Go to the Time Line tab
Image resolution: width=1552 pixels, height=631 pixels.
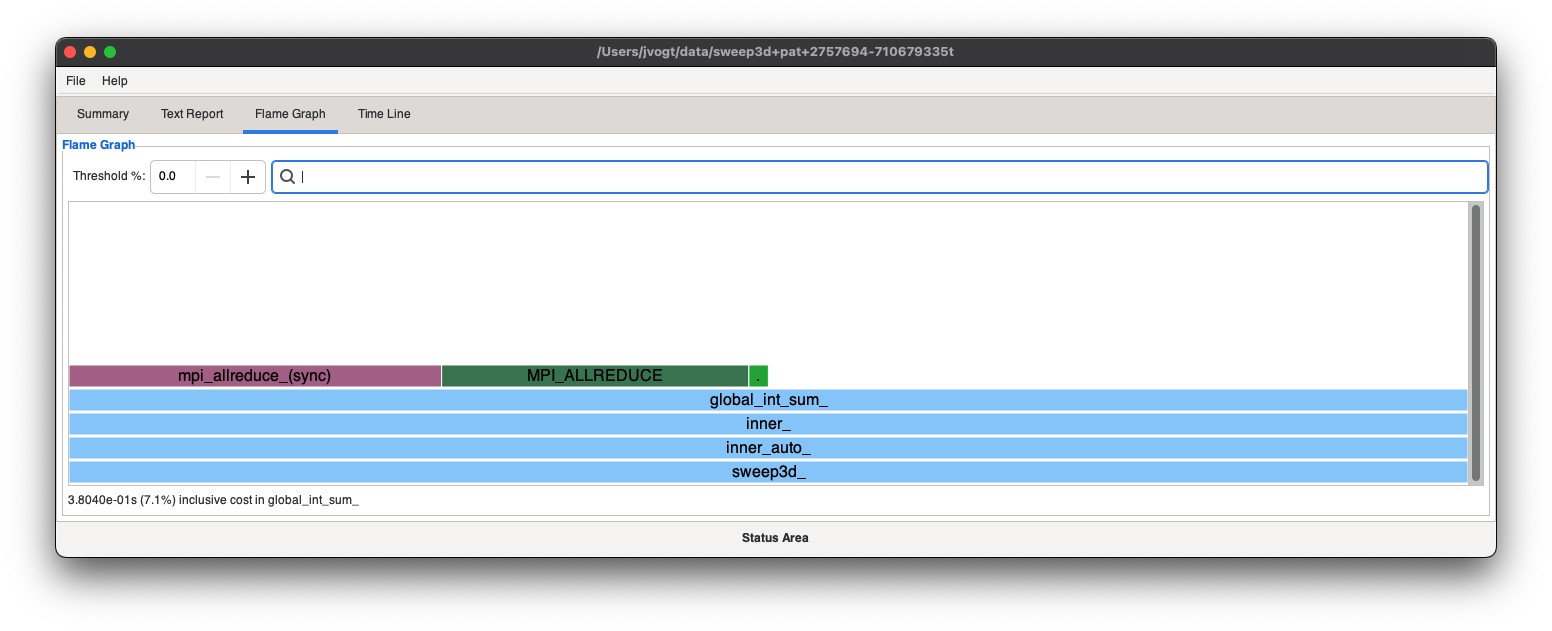tap(384, 114)
